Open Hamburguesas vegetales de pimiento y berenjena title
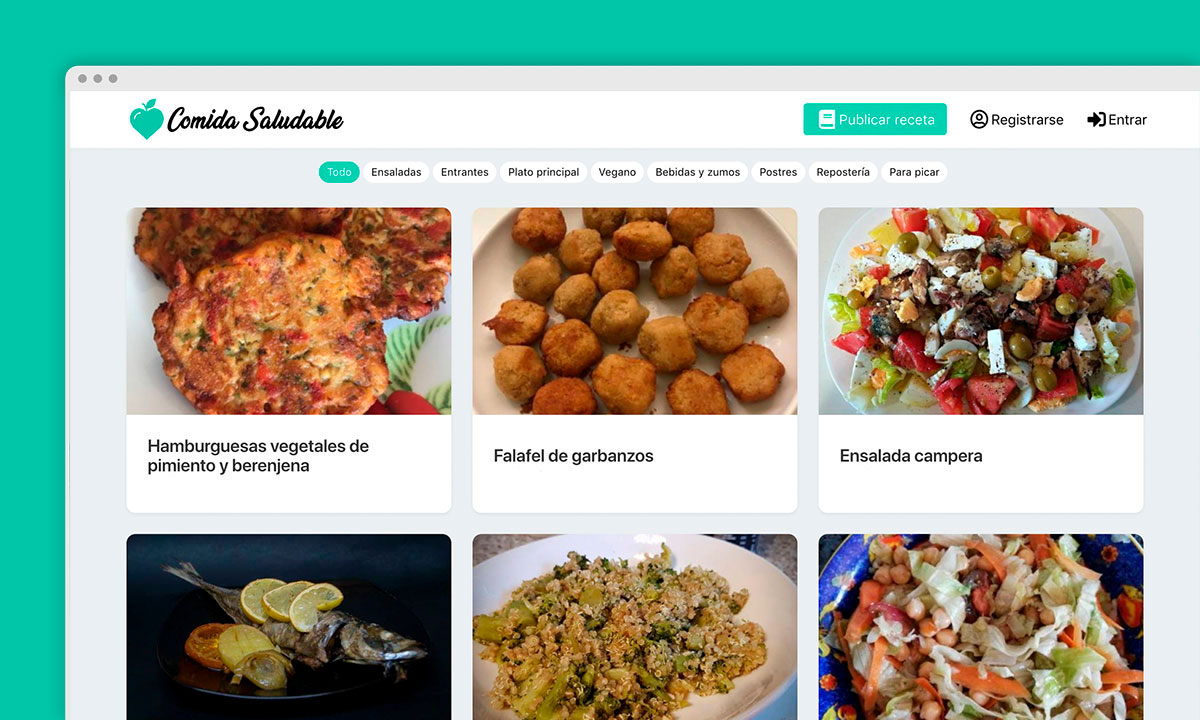This screenshot has height=720, width=1200. [258, 456]
